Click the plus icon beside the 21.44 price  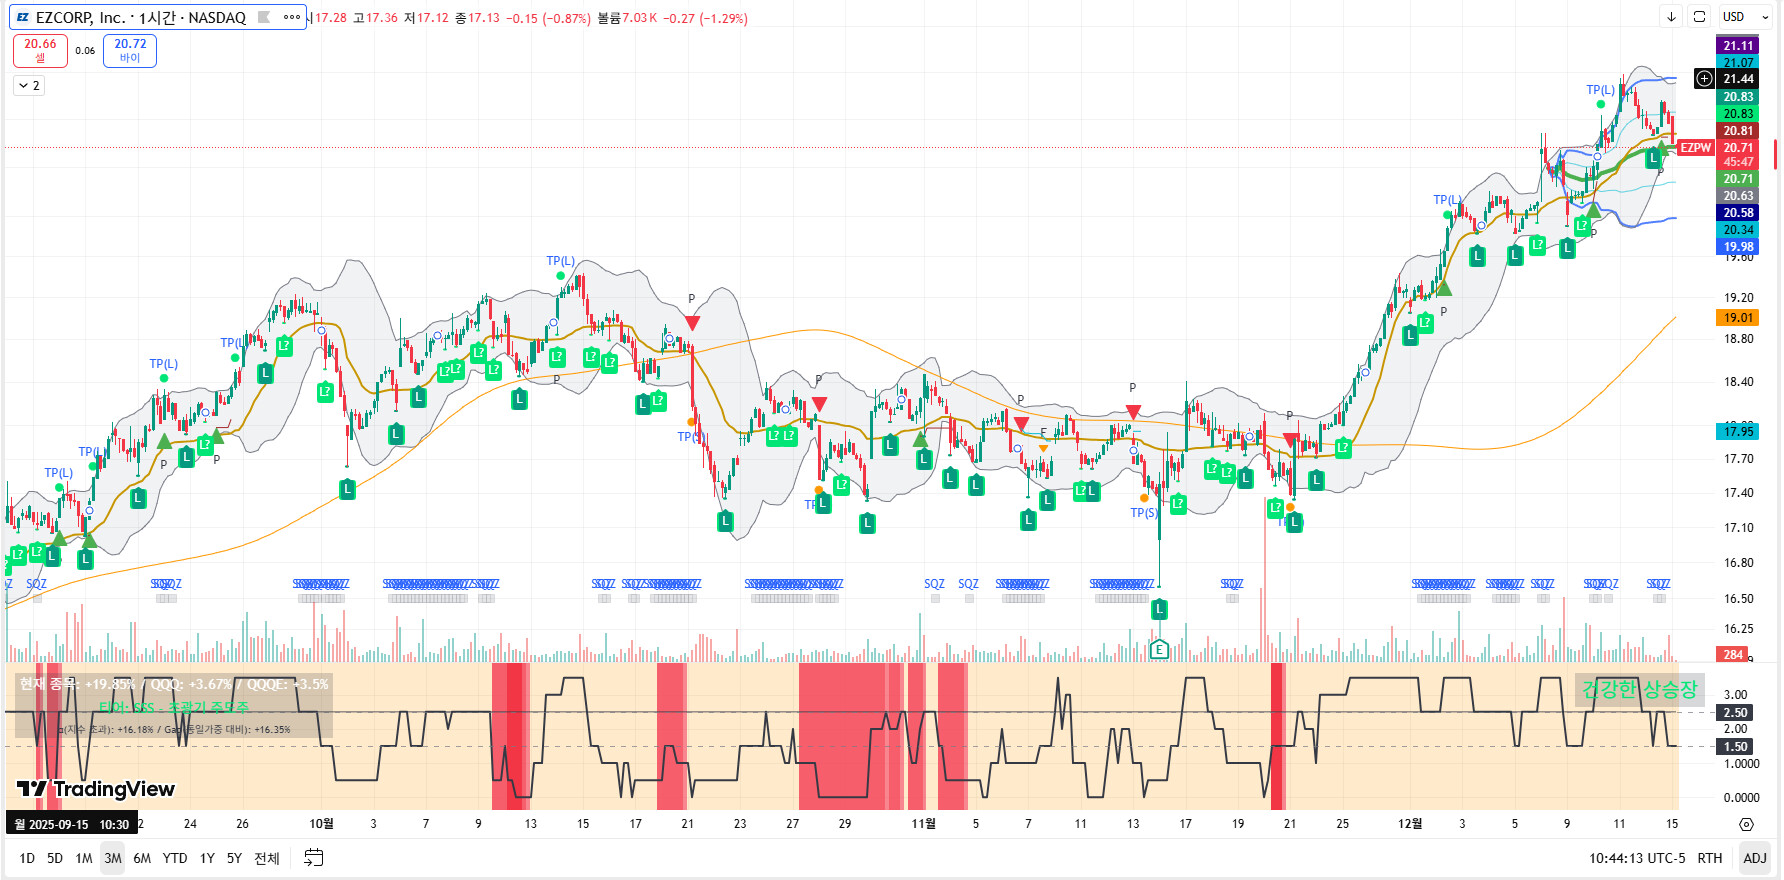coord(1705,78)
